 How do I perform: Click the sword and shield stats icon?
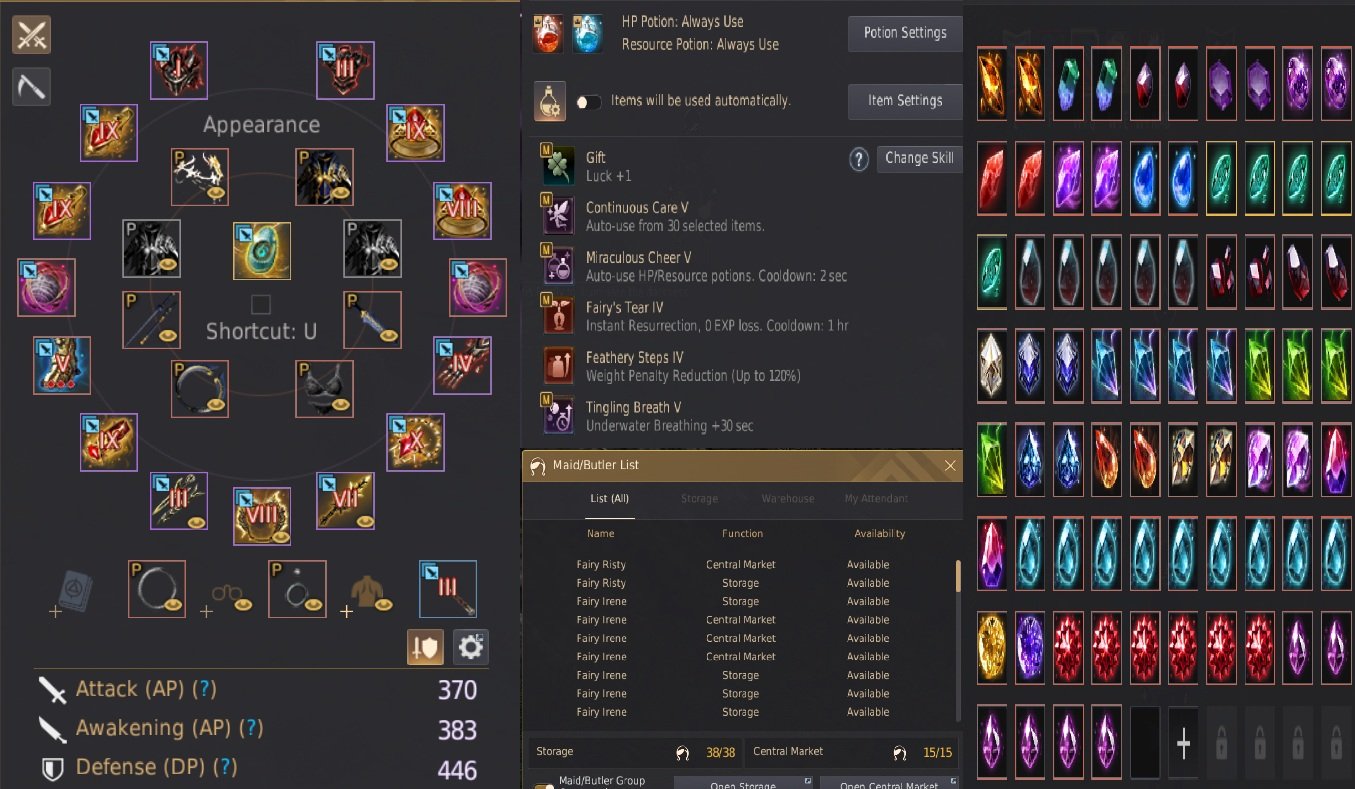point(425,647)
